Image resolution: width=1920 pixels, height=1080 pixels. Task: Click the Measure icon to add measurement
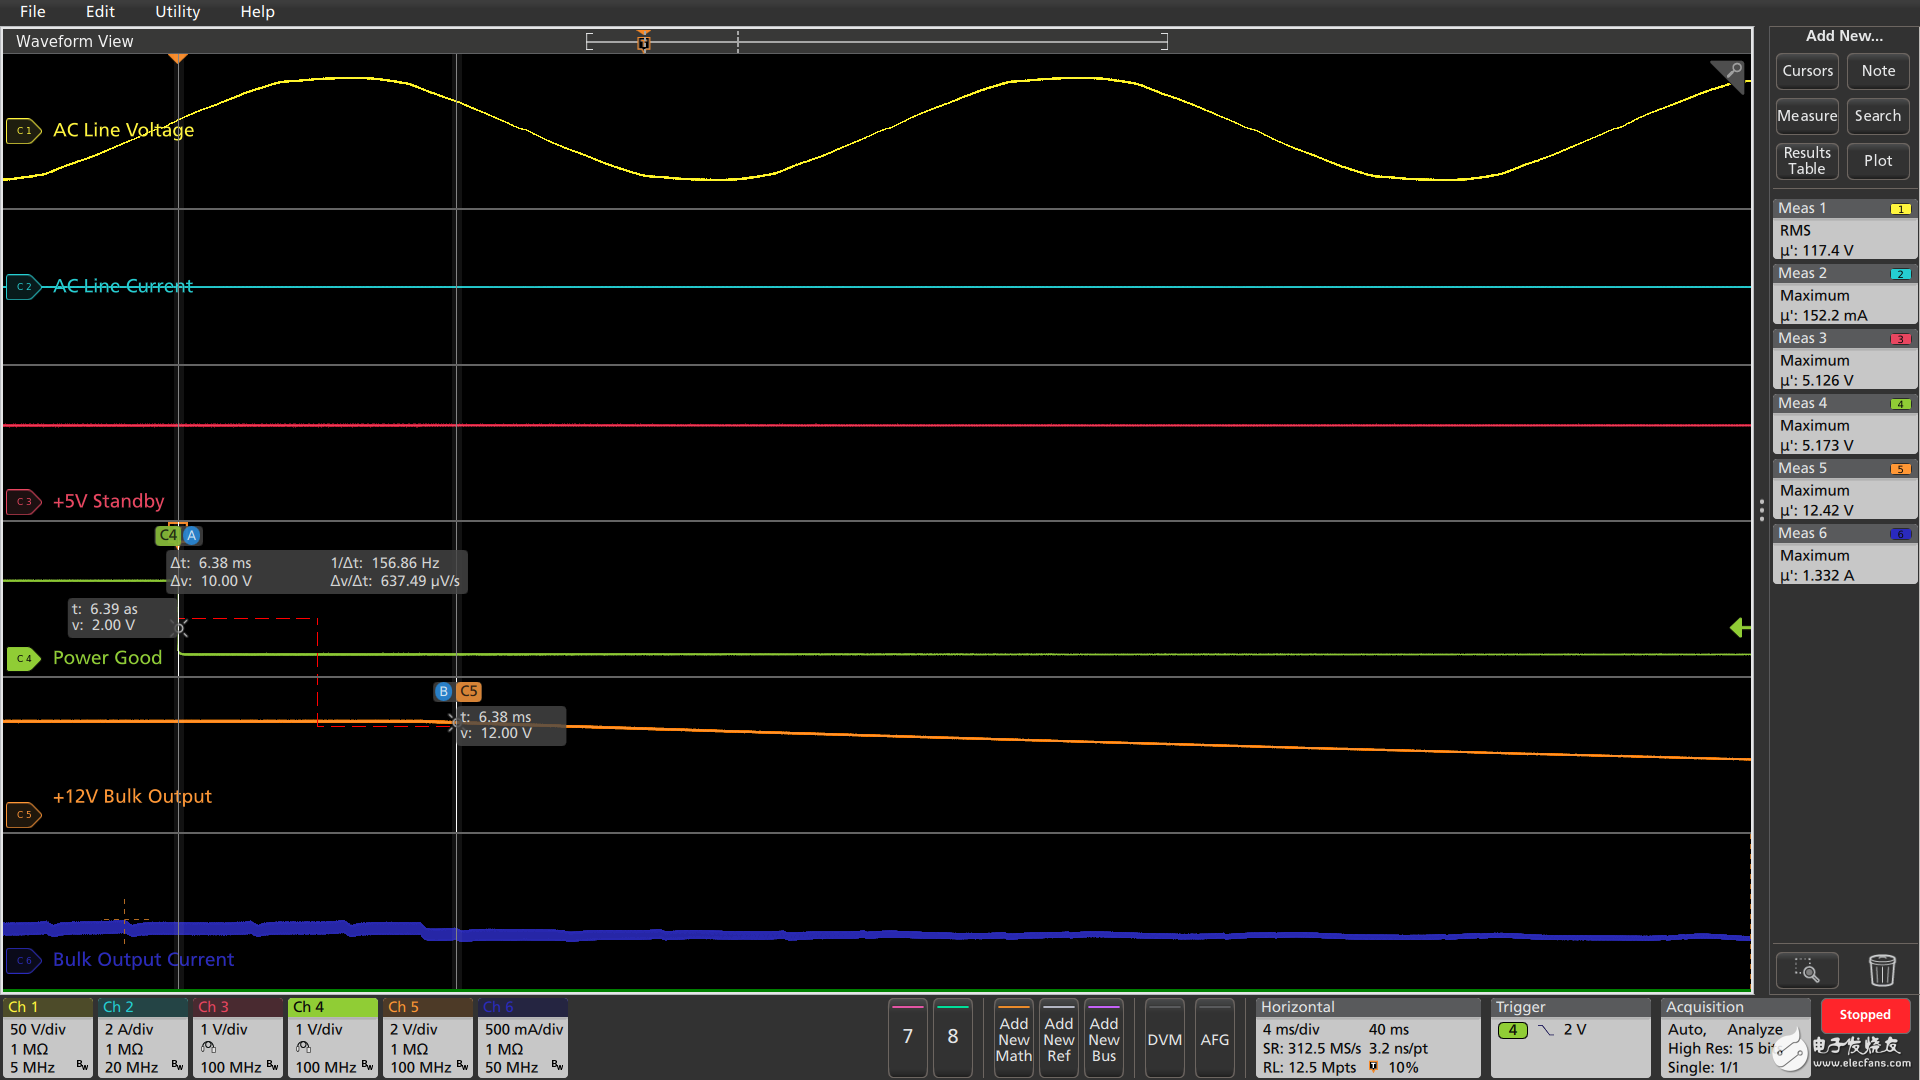[1807, 115]
